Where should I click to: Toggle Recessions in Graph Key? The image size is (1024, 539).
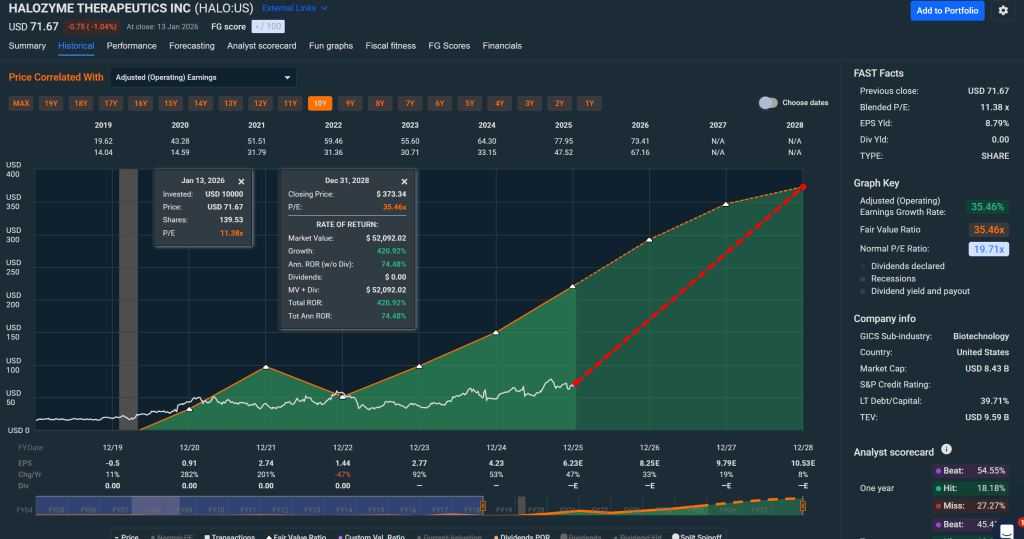pos(888,278)
